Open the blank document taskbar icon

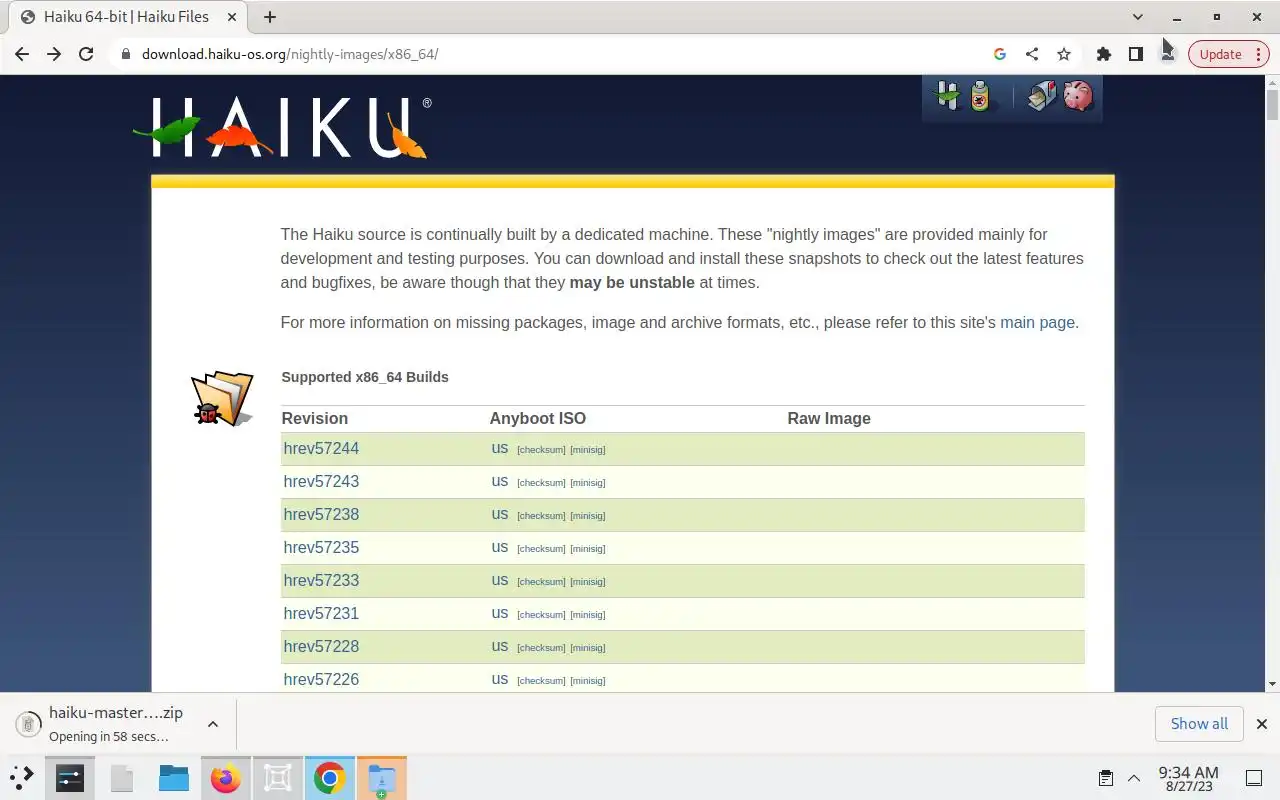point(122,777)
